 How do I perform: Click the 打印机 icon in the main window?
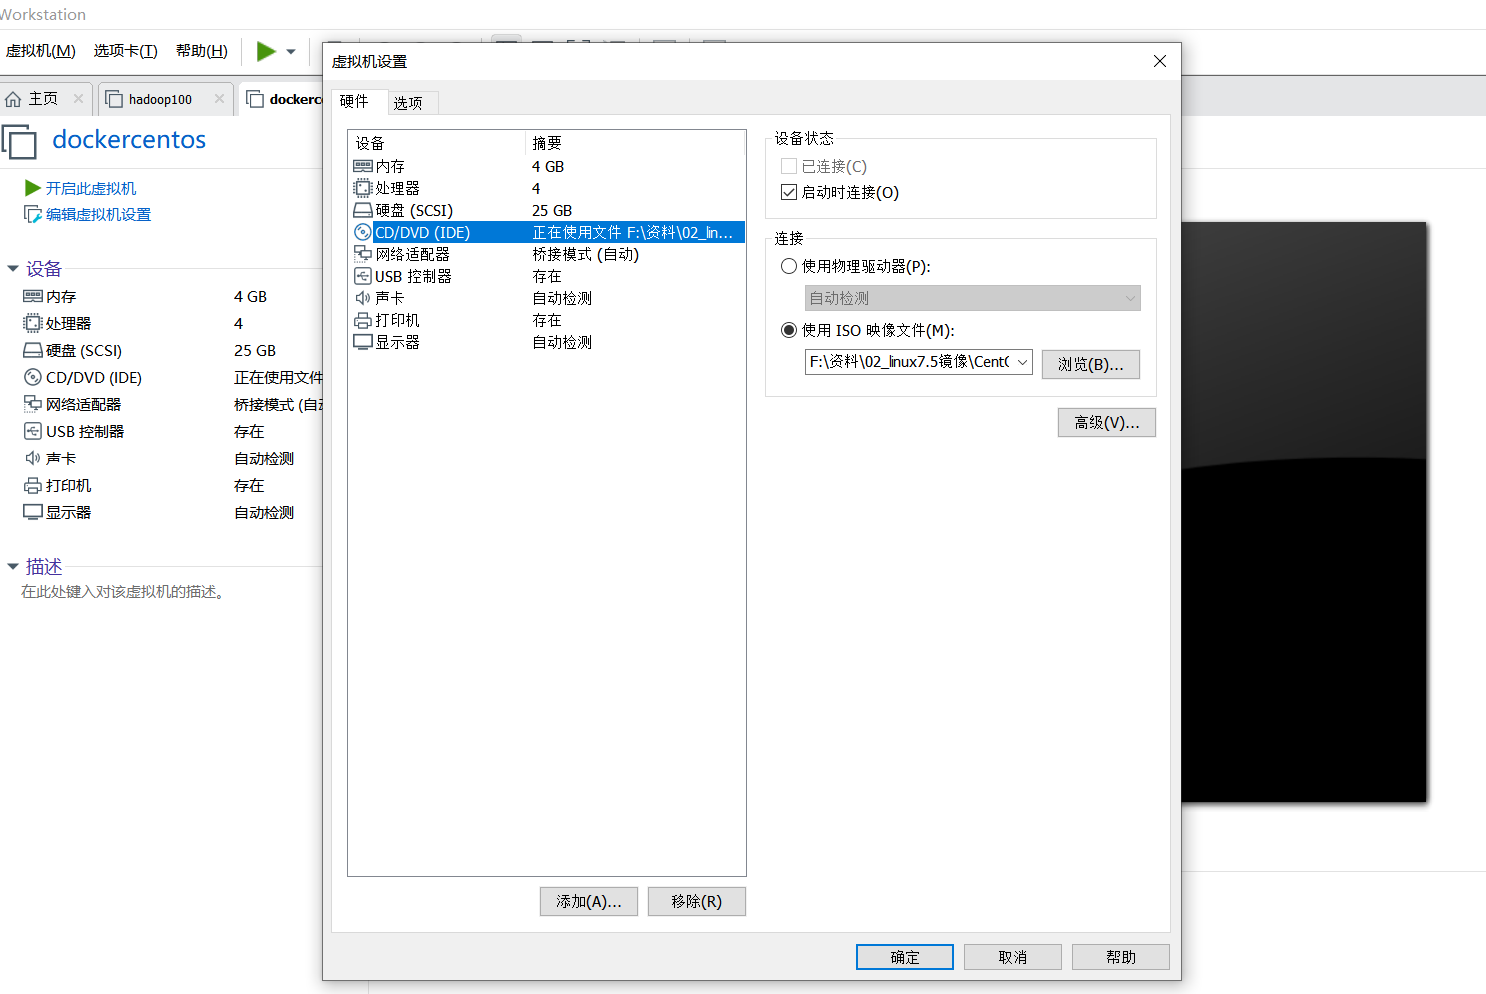tap(33, 485)
